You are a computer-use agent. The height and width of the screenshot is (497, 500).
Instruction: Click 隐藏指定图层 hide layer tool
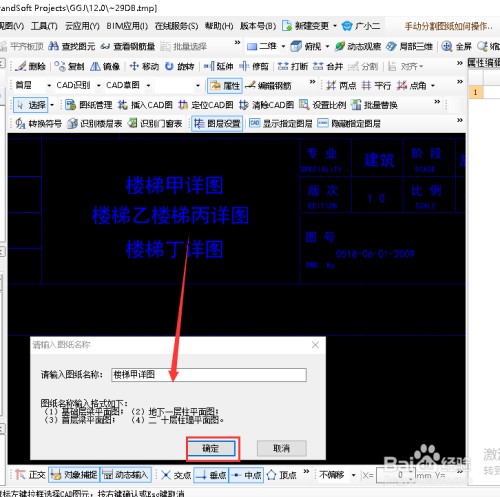point(349,124)
